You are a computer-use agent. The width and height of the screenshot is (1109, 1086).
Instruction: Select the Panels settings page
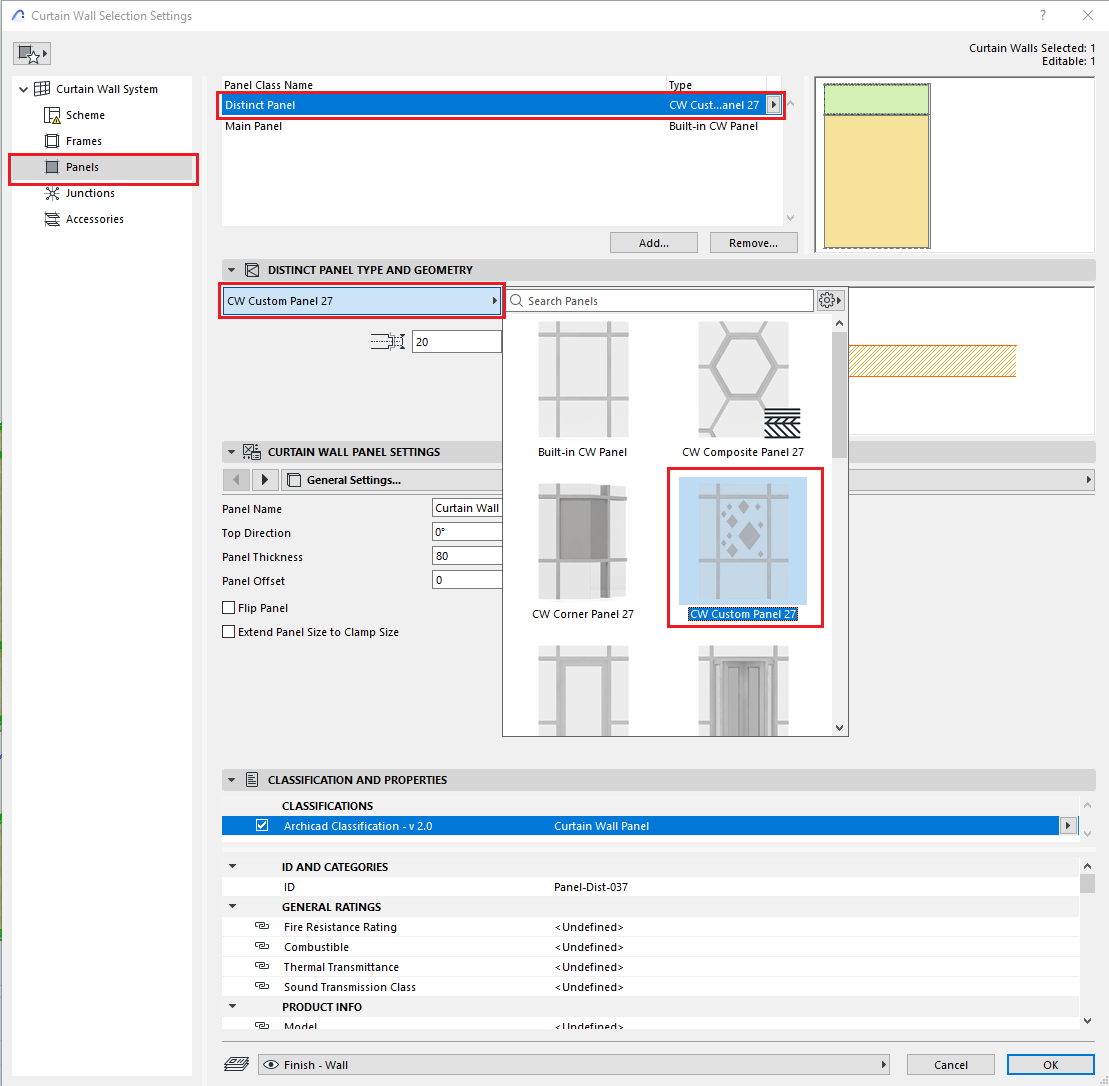pyautogui.click(x=85, y=168)
